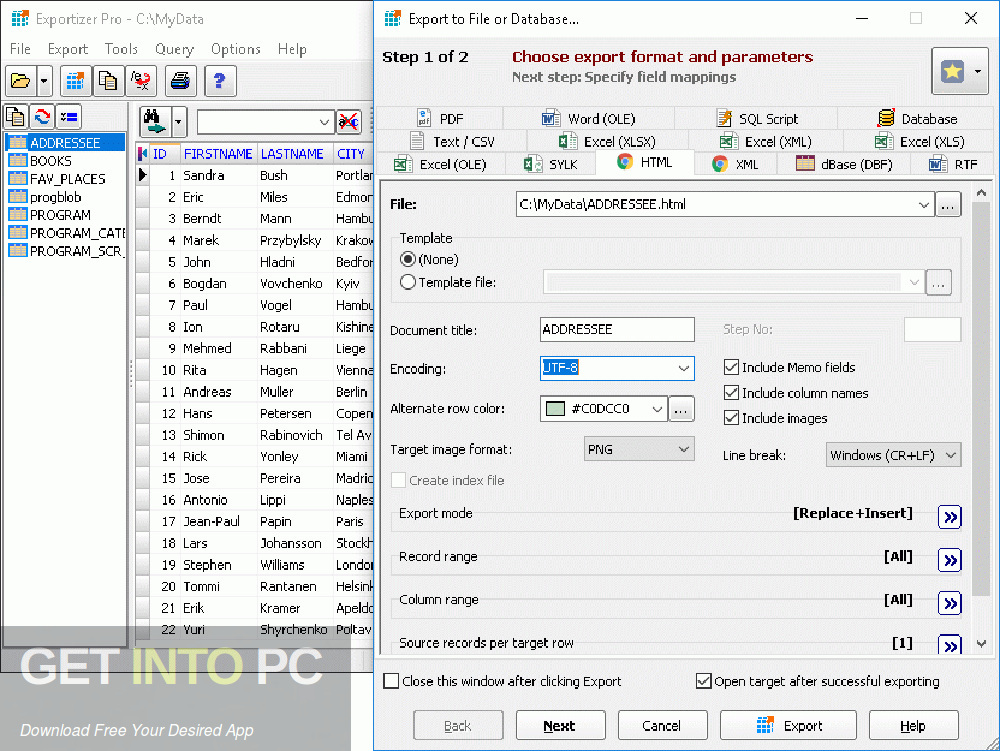Image resolution: width=1000 pixels, height=751 pixels.
Task: Switch to the SQL Script format tab
Action: [756, 119]
